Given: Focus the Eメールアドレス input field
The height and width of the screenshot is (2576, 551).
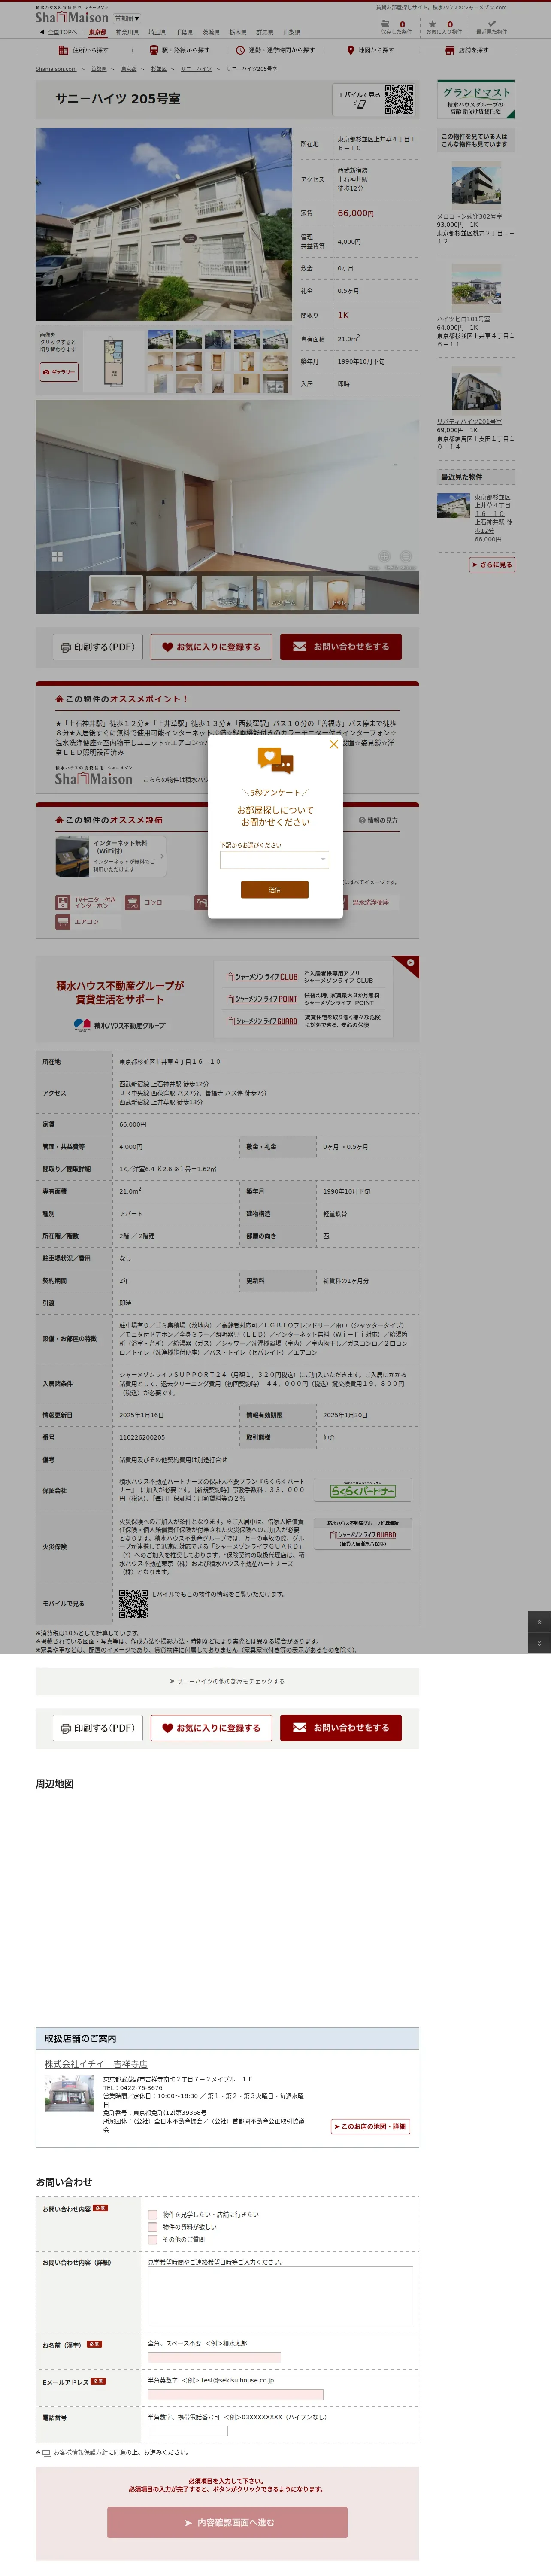Looking at the screenshot, I should (x=235, y=2394).
